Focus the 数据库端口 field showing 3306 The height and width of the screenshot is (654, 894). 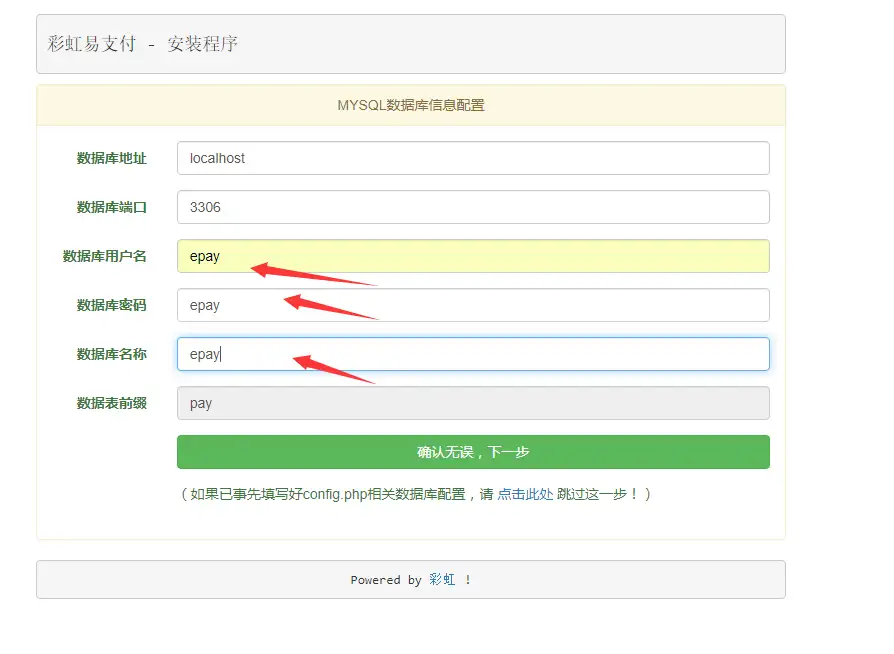pos(472,207)
